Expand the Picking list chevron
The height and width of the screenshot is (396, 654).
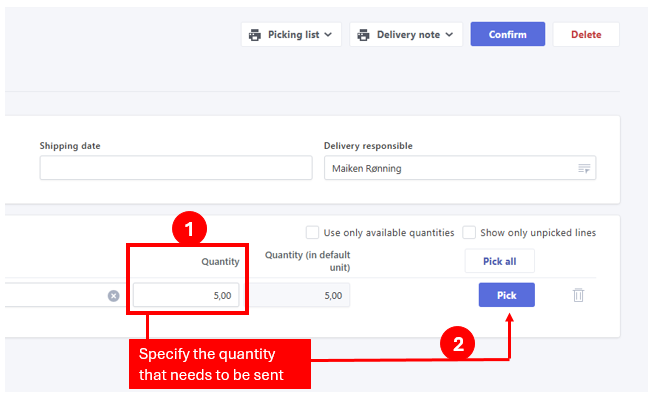click(x=328, y=35)
